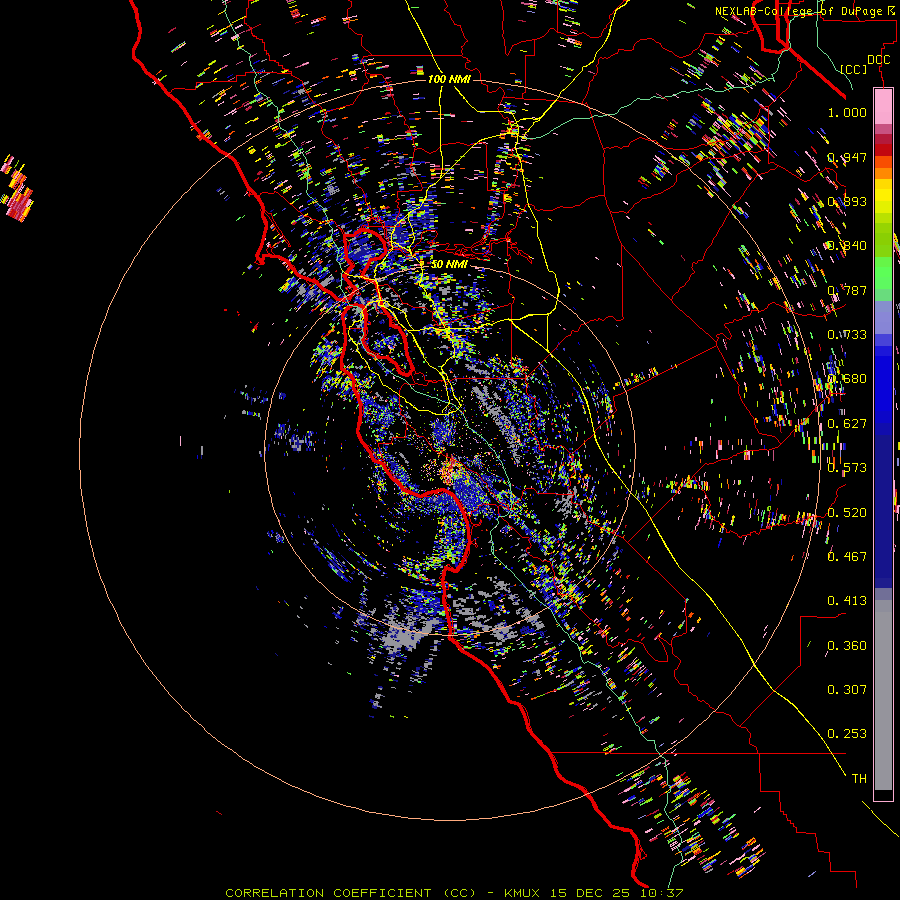Pick the bright green swatch in the color bar
900x900 pixels.
tap(883, 273)
